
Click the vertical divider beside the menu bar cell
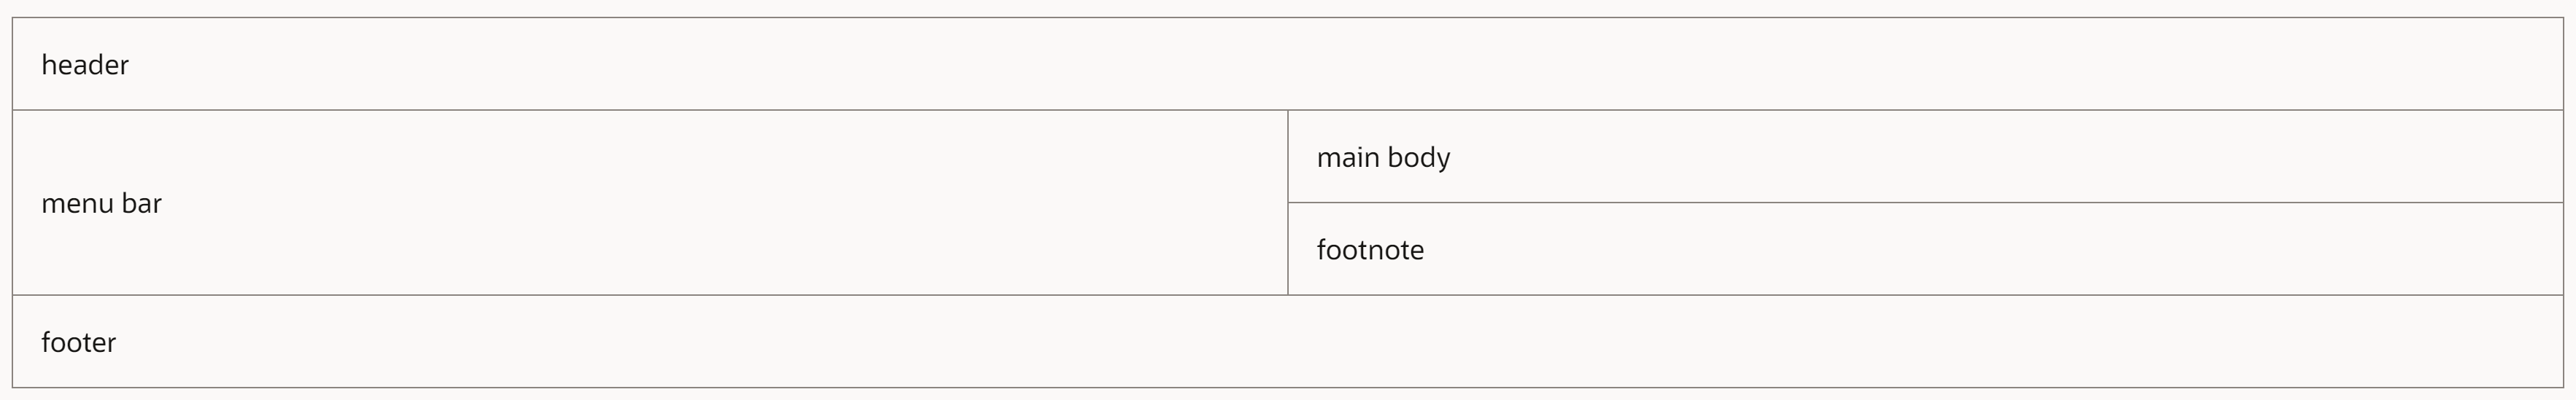click(1288, 203)
